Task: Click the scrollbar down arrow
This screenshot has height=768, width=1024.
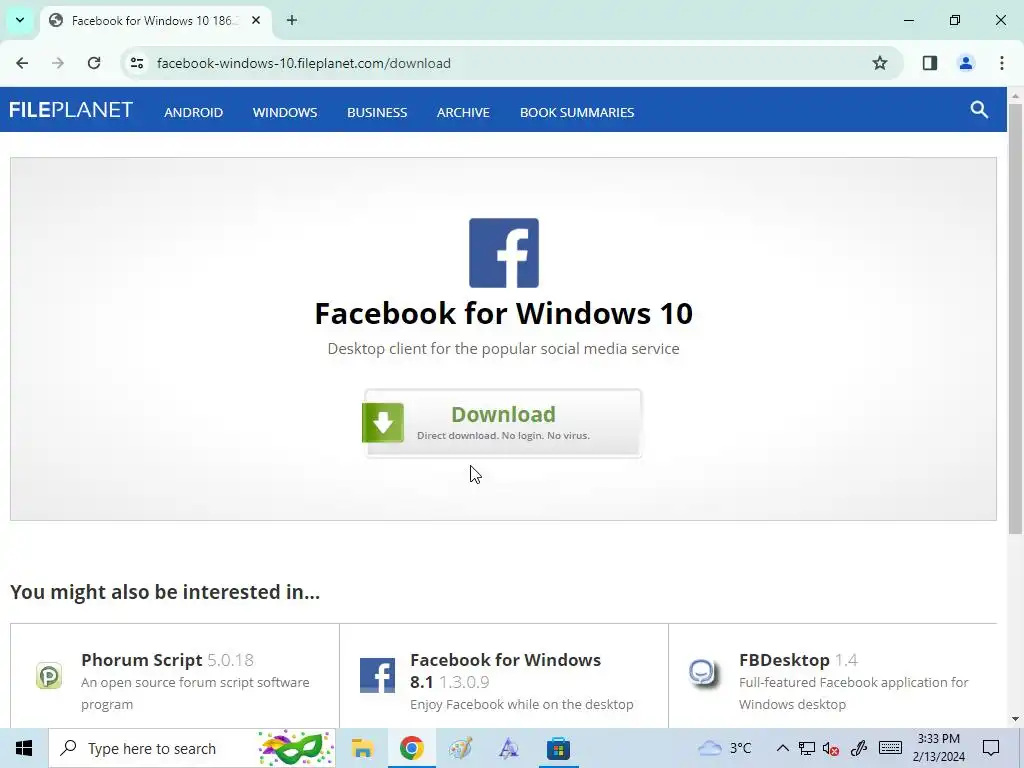Action: (1015, 719)
